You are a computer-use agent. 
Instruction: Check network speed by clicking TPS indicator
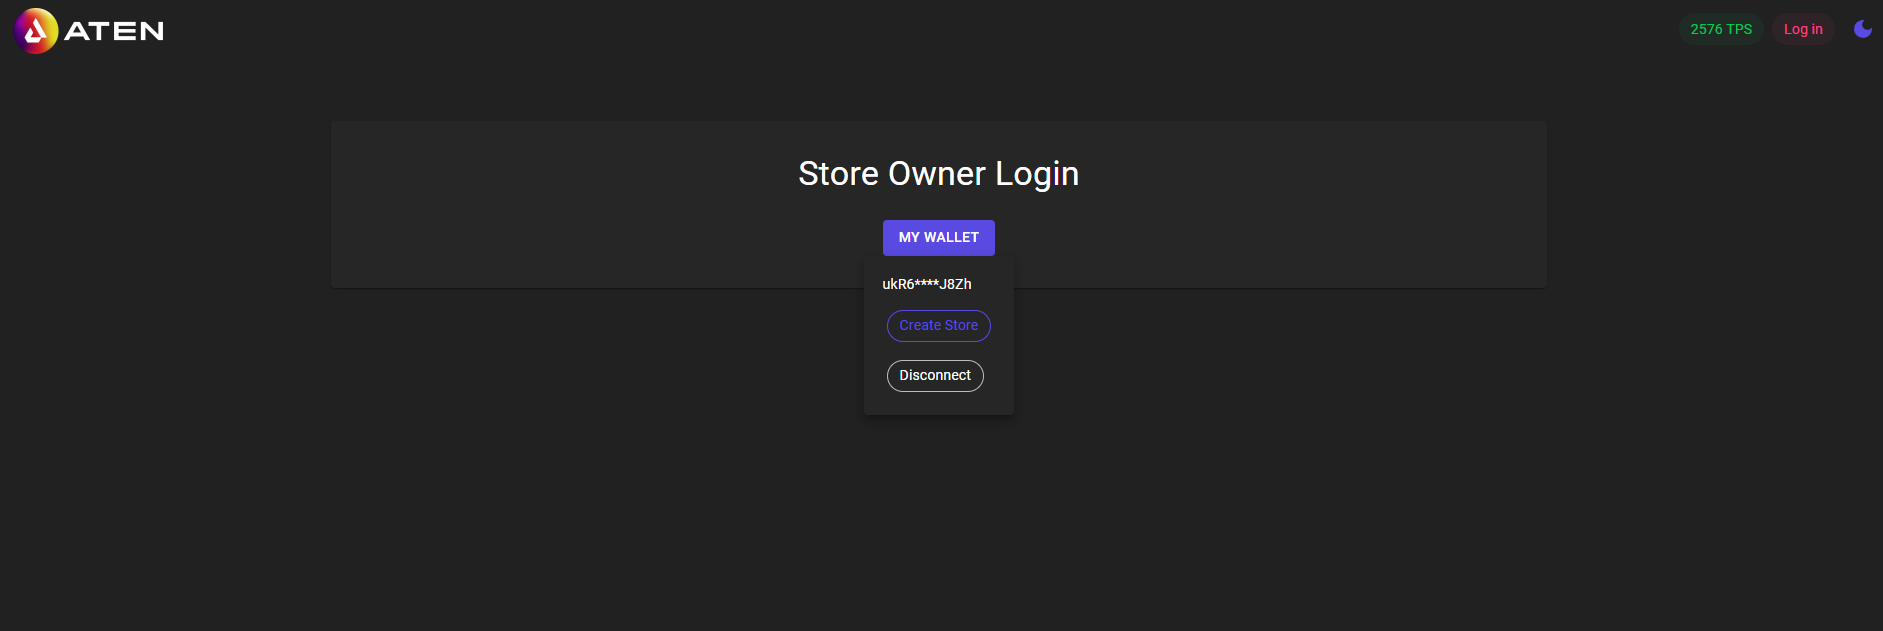tap(1720, 29)
